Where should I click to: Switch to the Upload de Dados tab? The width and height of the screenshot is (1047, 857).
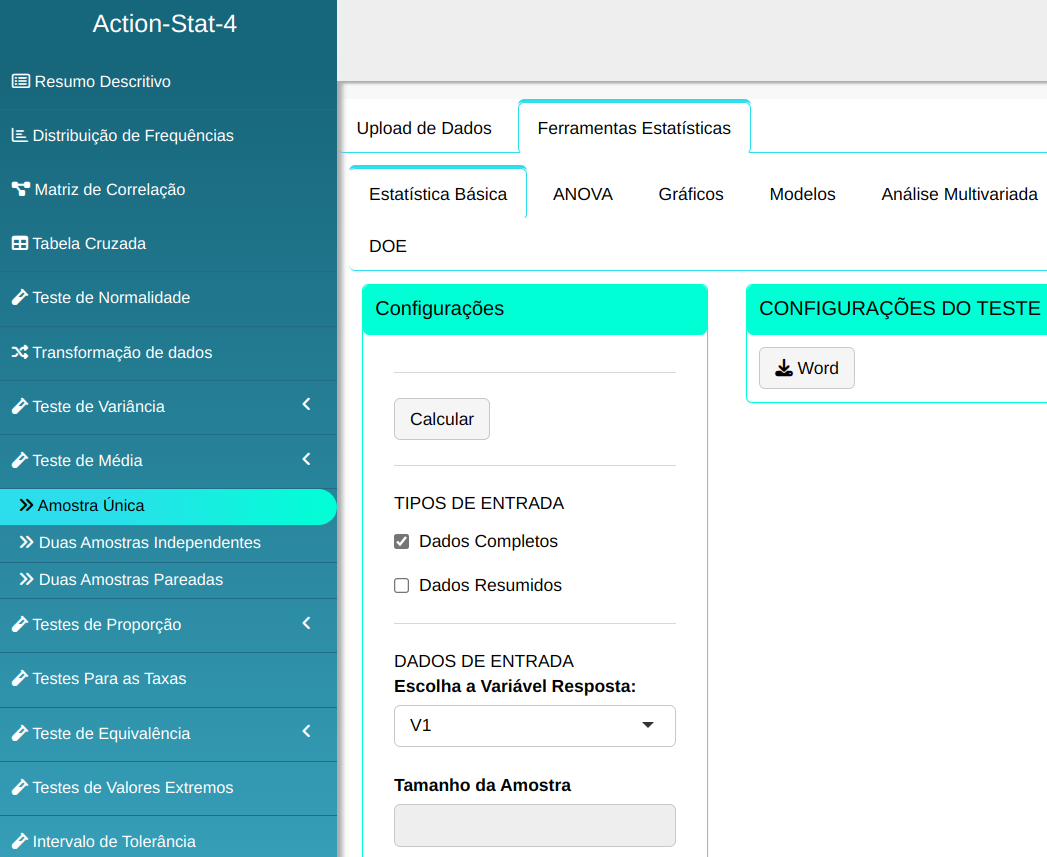(x=424, y=128)
